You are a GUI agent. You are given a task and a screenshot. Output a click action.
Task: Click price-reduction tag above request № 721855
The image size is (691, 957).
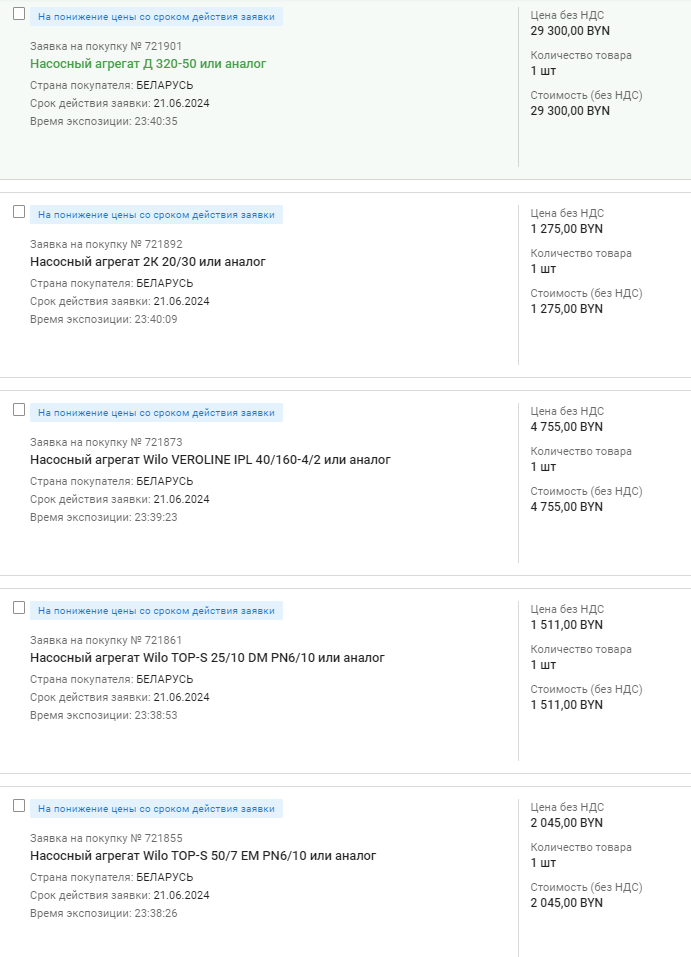click(x=156, y=809)
